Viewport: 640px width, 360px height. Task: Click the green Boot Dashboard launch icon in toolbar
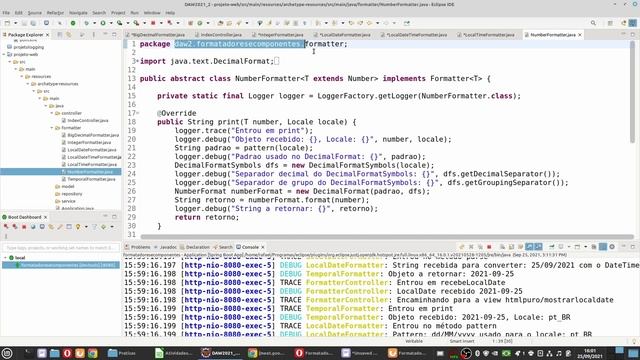(73, 23)
